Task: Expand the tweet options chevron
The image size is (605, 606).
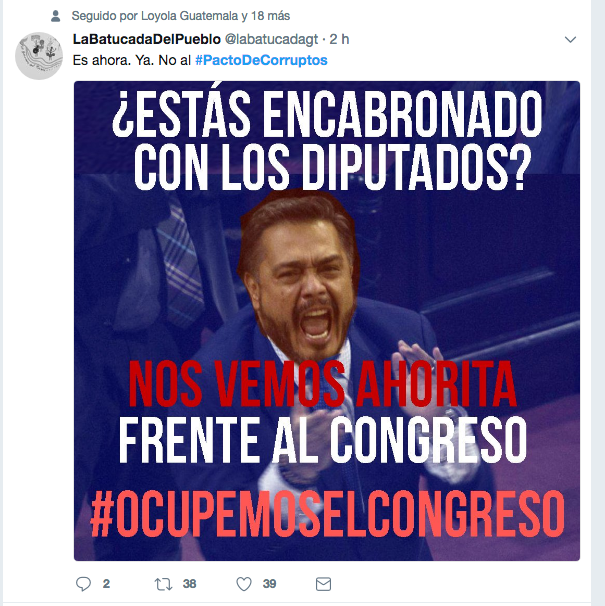Action: tap(570, 39)
